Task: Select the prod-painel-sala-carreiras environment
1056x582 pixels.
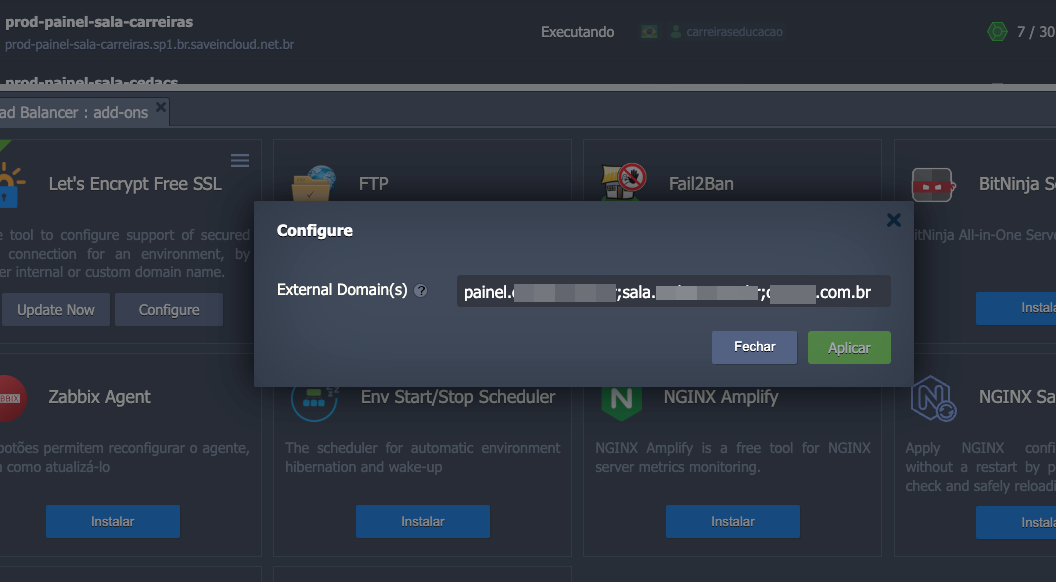Action: pyautogui.click(x=99, y=22)
